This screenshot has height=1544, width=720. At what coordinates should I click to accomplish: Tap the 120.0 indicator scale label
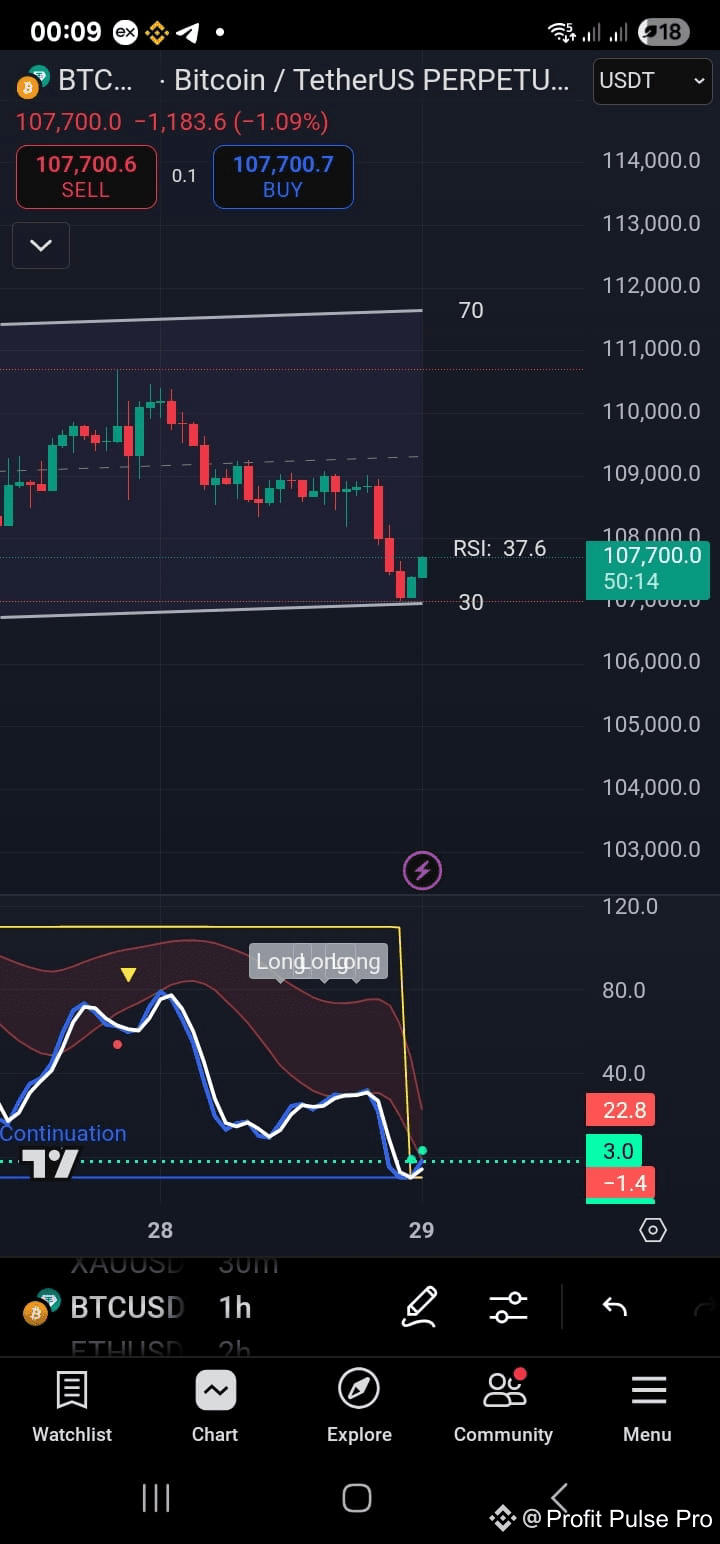coord(630,907)
